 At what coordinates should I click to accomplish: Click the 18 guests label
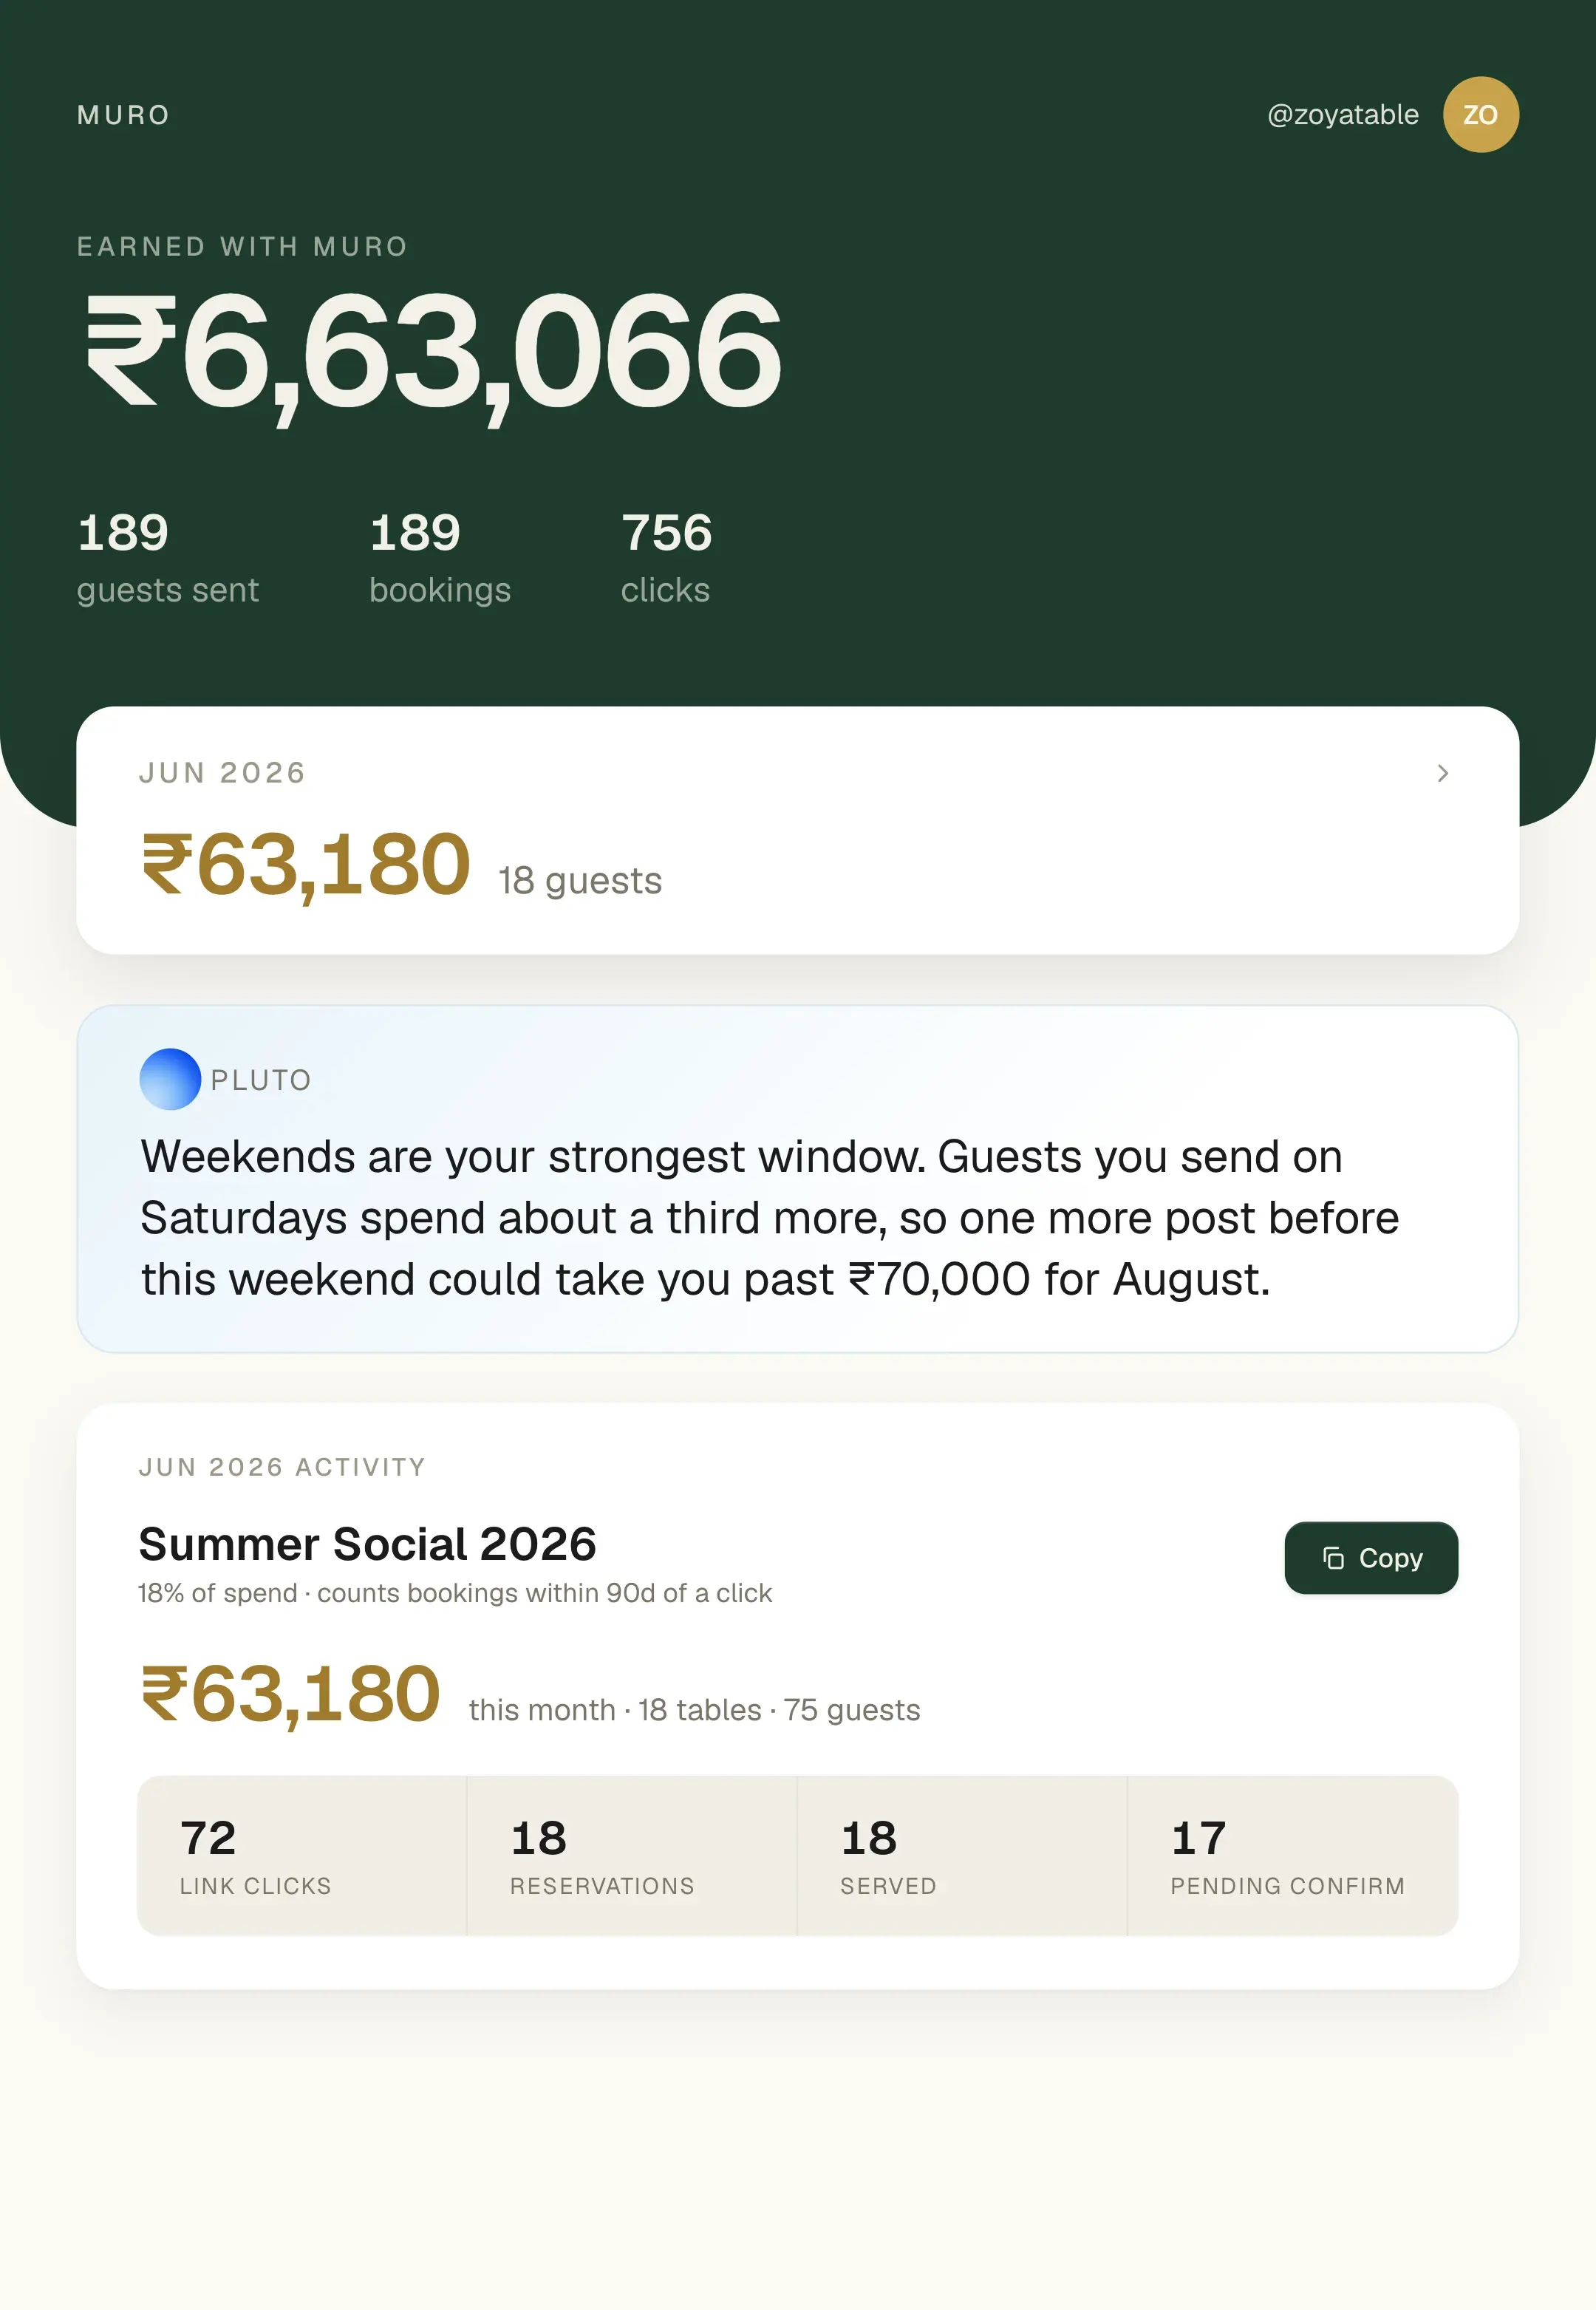coord(580,881)
